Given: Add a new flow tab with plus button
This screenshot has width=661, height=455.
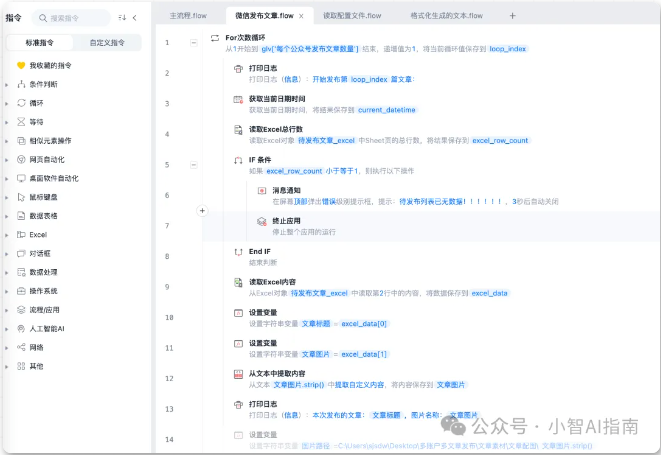Looking at the screenshot, I should pyautogui.click(x=512, y=16).
